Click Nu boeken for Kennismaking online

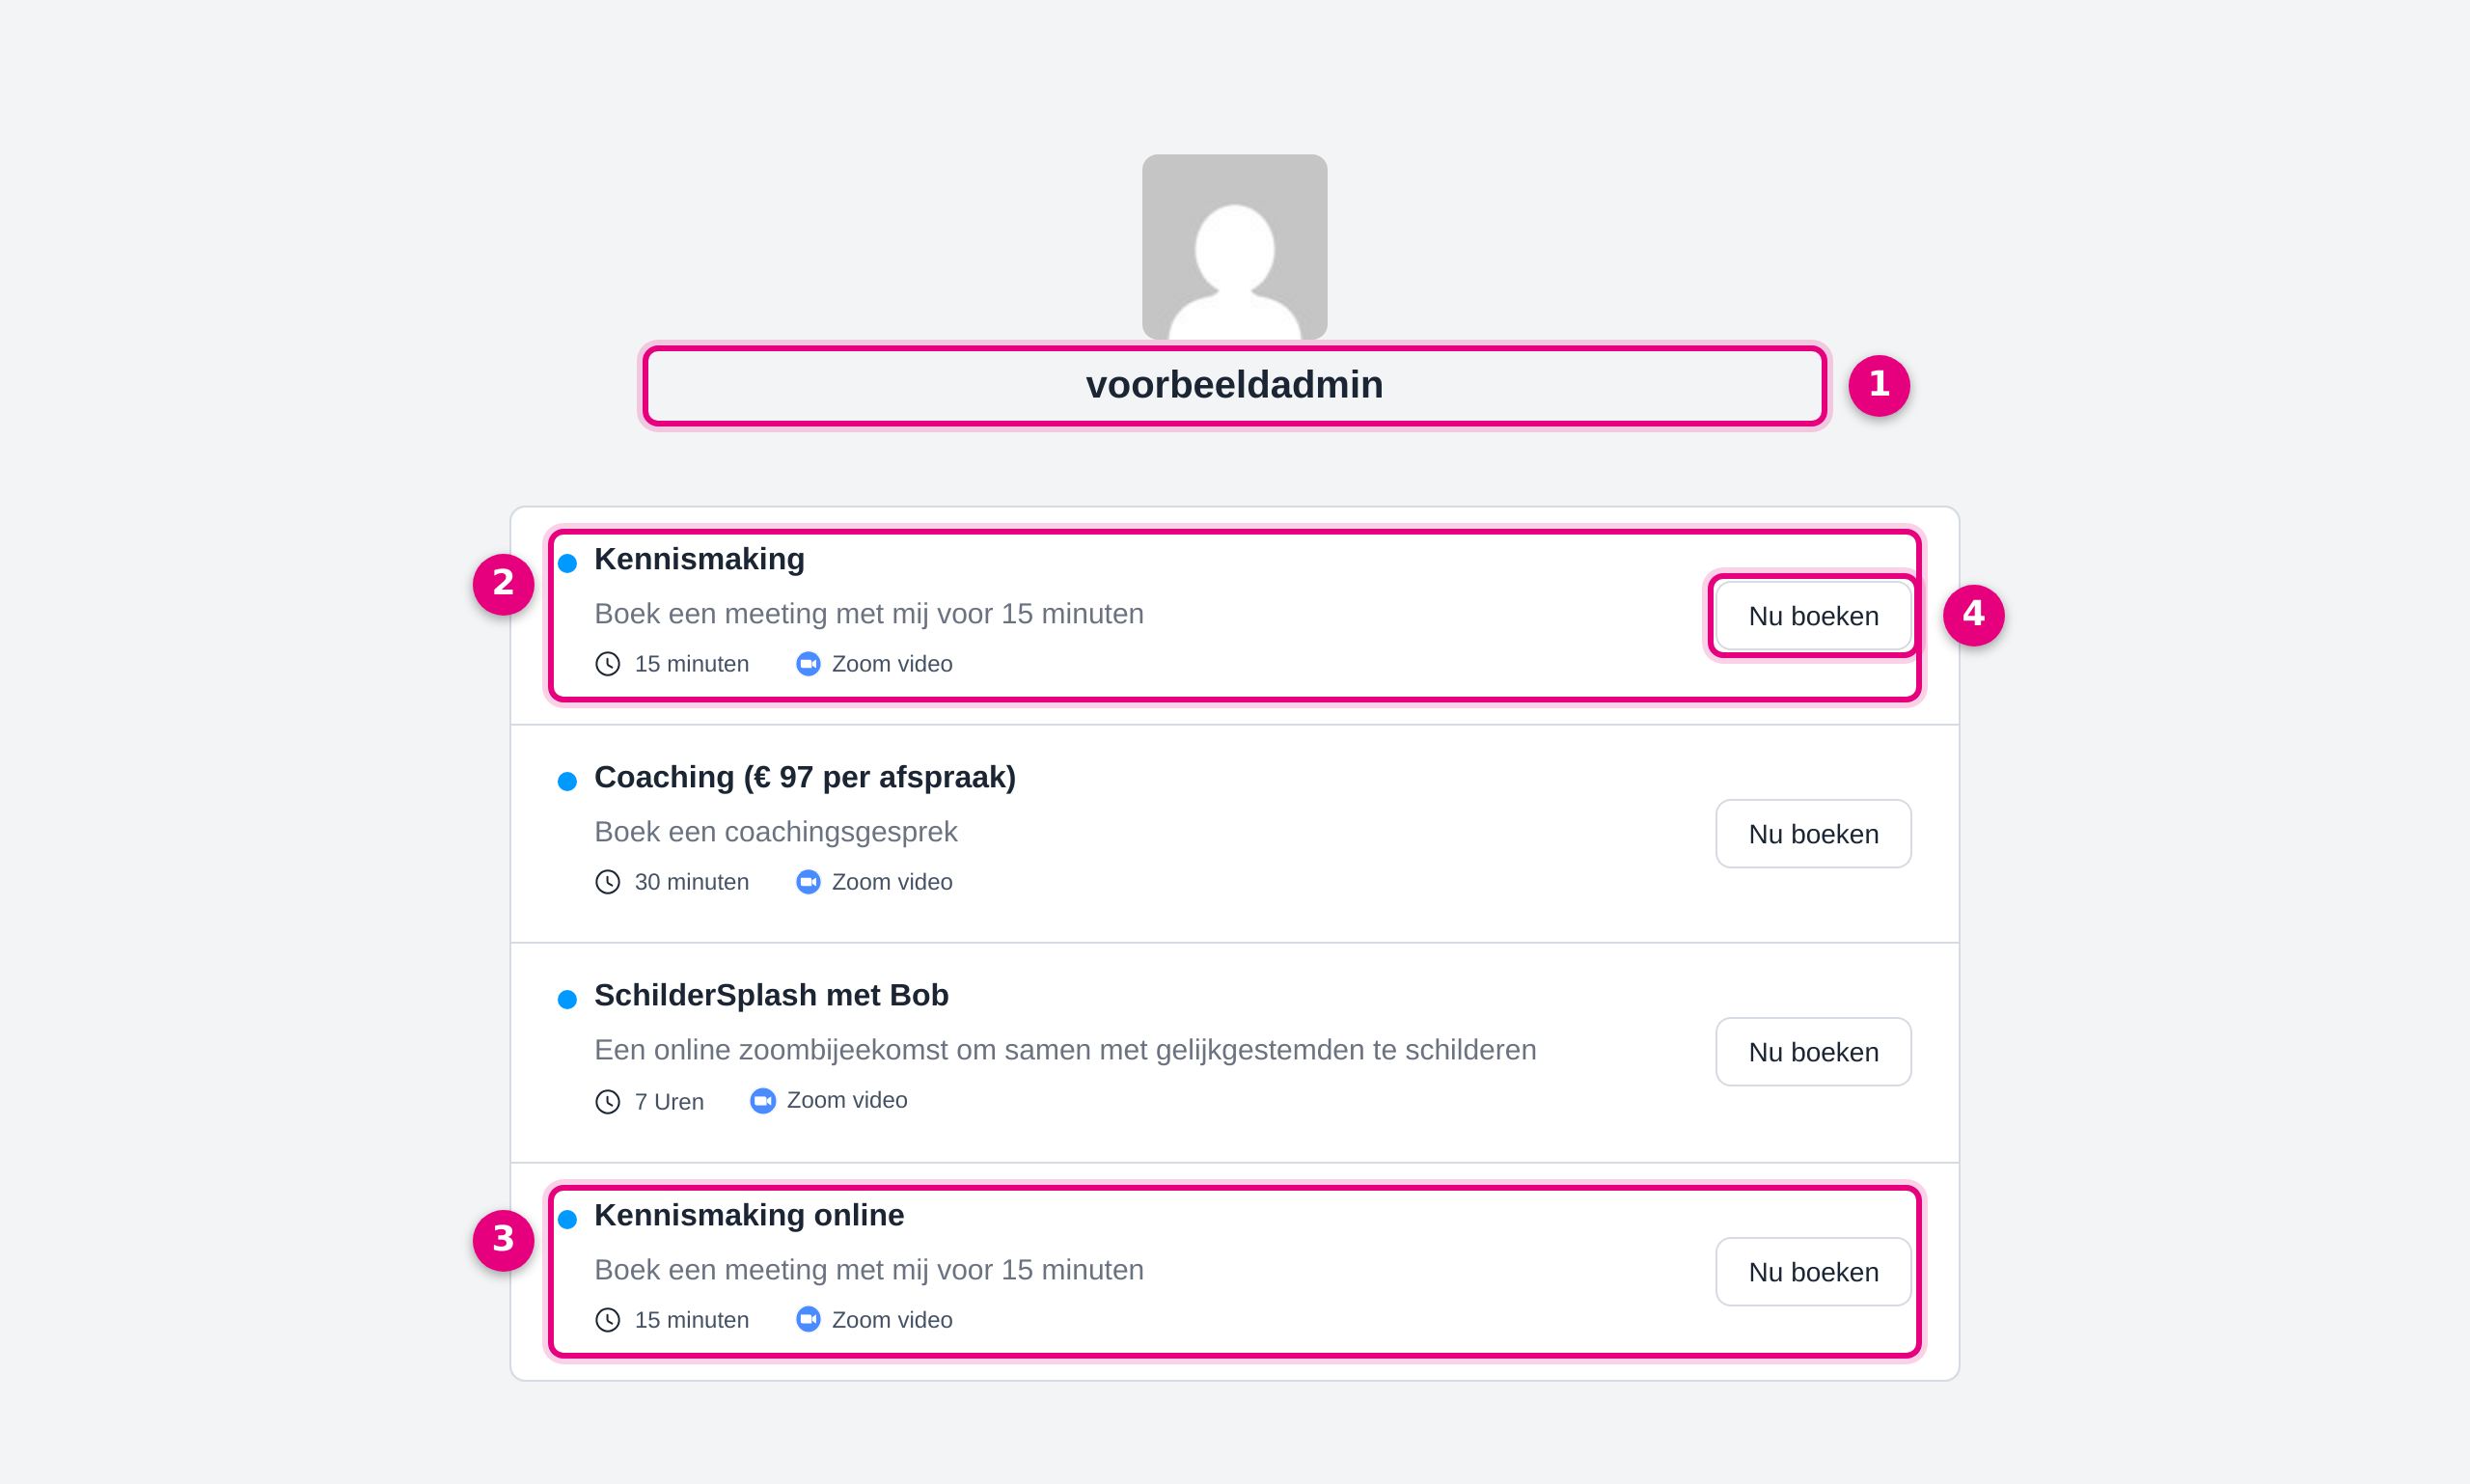(1812, 1272)
